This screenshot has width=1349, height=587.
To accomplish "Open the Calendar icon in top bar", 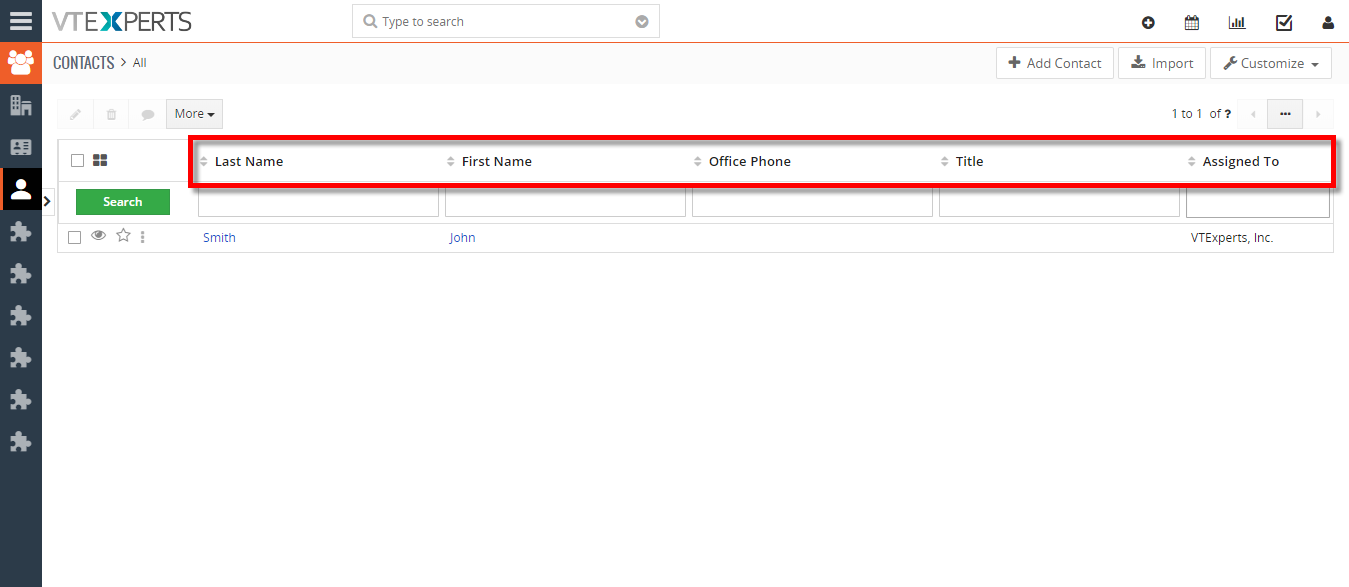I will [x=1192, y=22].
